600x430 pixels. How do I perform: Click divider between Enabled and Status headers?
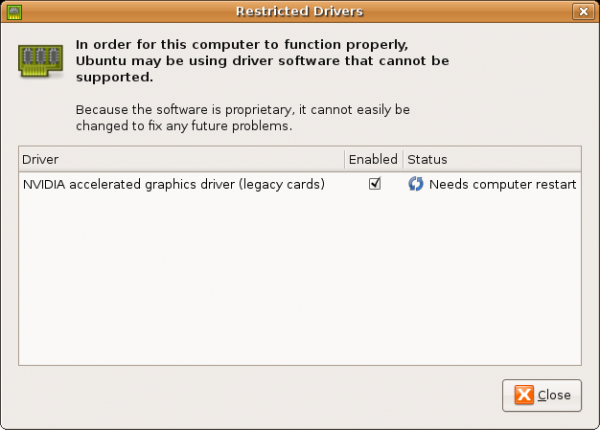[402, 159]
